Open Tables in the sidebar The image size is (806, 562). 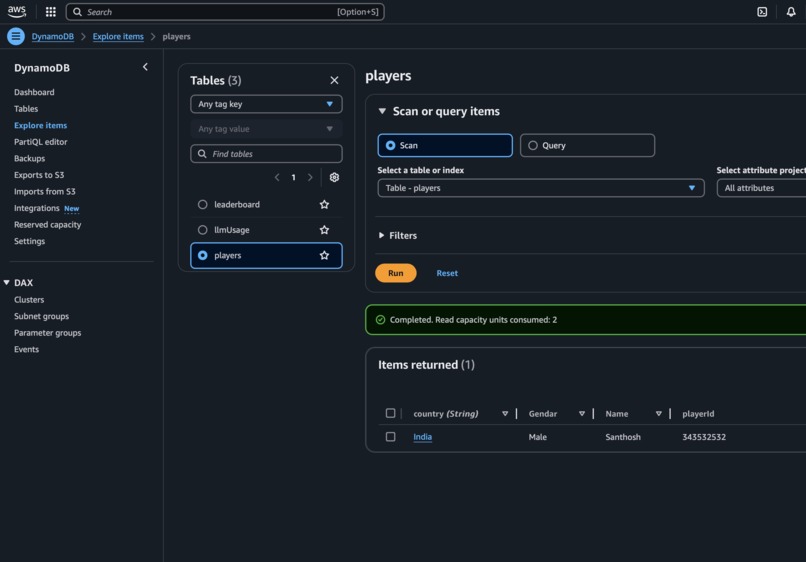[x=26, y=108]
